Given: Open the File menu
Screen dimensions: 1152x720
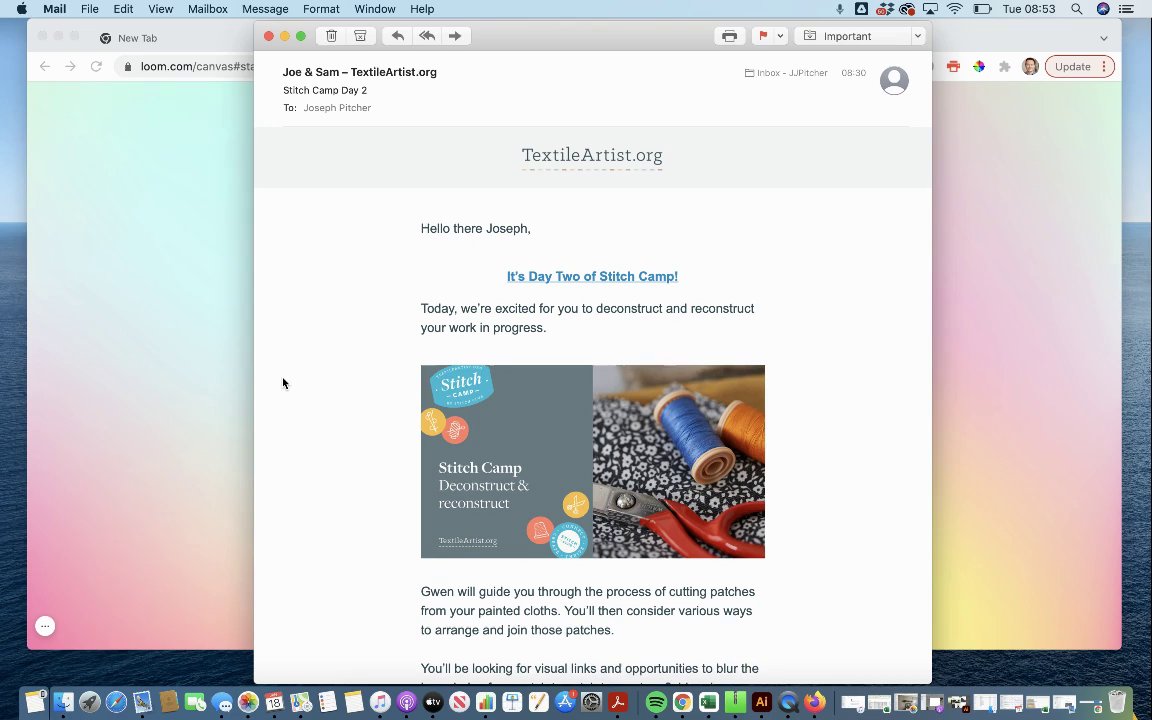Looking at the screenshot, I should coord(90,9).
